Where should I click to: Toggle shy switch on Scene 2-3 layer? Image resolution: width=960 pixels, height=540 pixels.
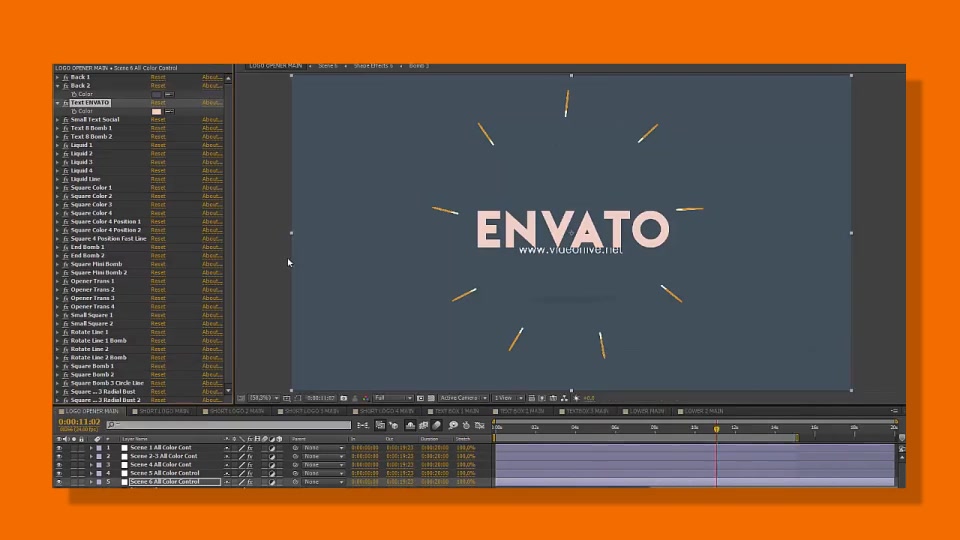coord(227,457)
